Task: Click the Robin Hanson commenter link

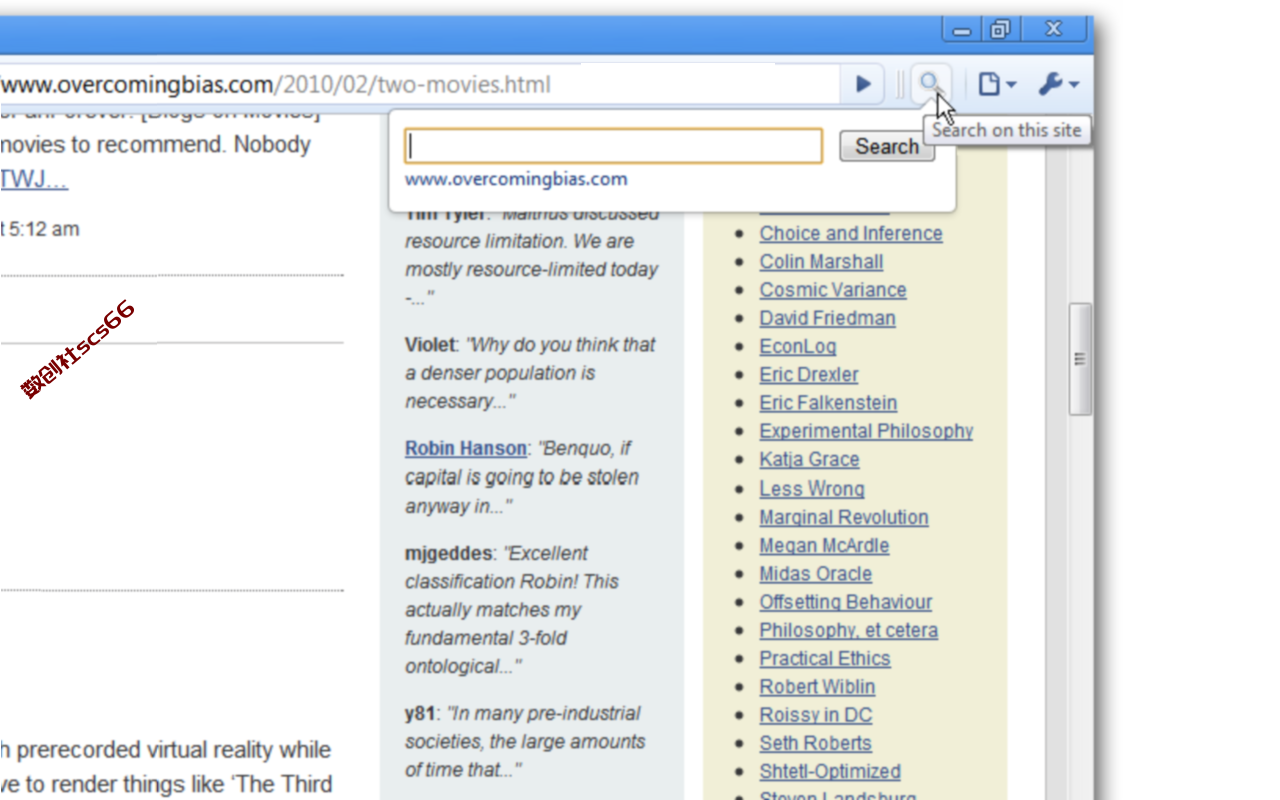Action: [x=466, y=448]
